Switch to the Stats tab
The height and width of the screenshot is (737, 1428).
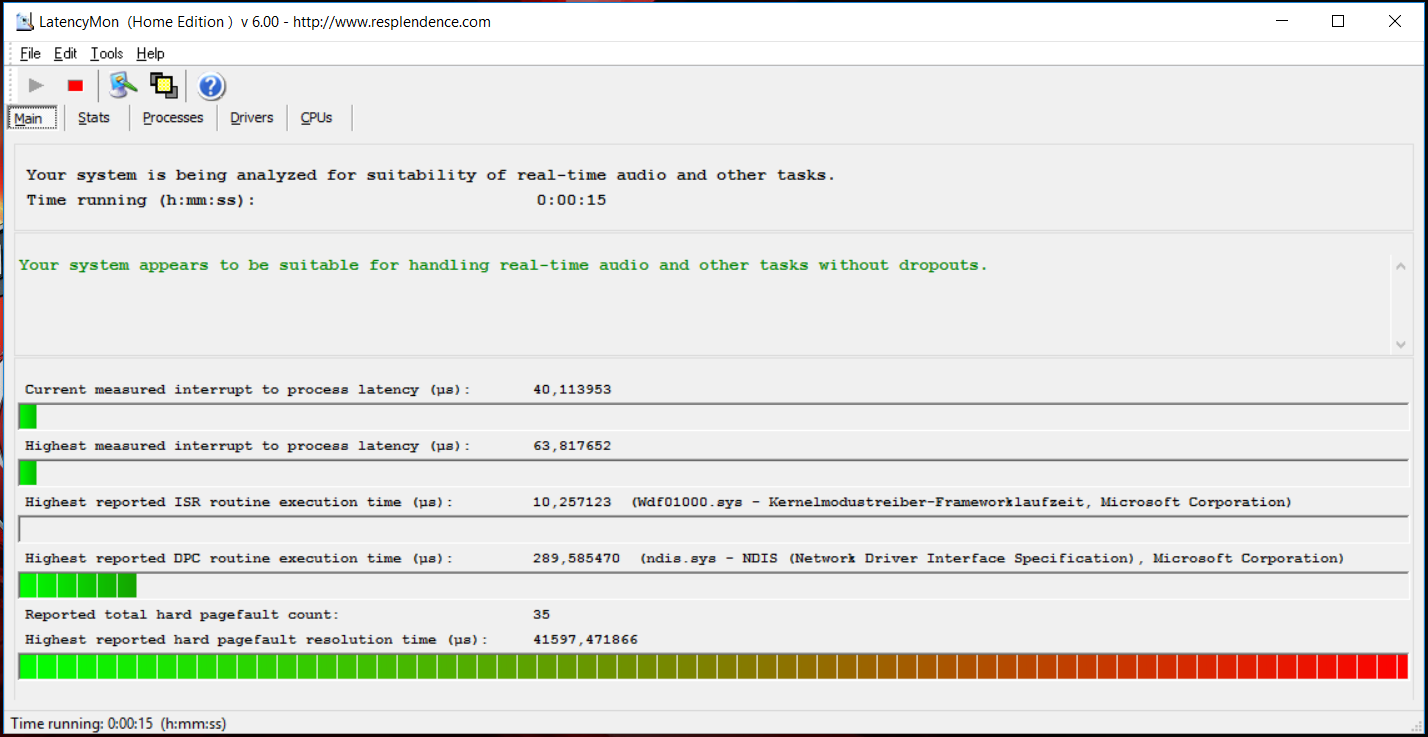coord(94,118)
